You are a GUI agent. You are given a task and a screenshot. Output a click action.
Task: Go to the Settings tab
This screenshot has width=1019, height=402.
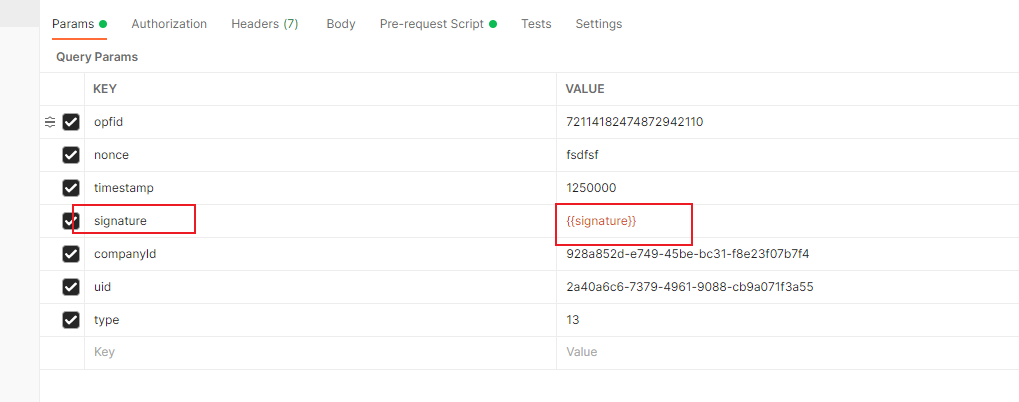[599, 24]
